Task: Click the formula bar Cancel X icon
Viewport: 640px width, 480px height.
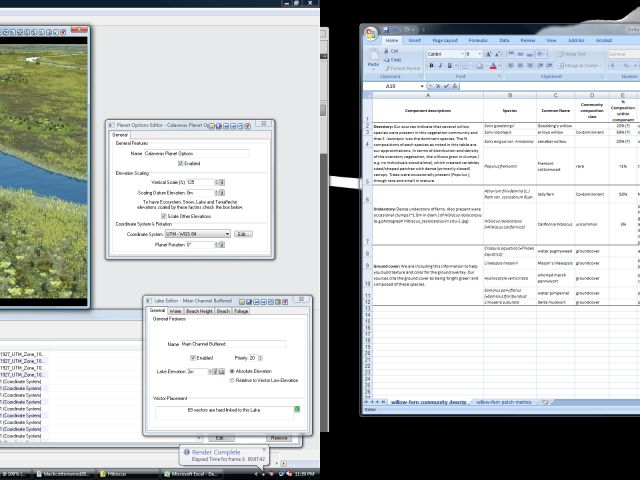Action: [x=438, y=86]
